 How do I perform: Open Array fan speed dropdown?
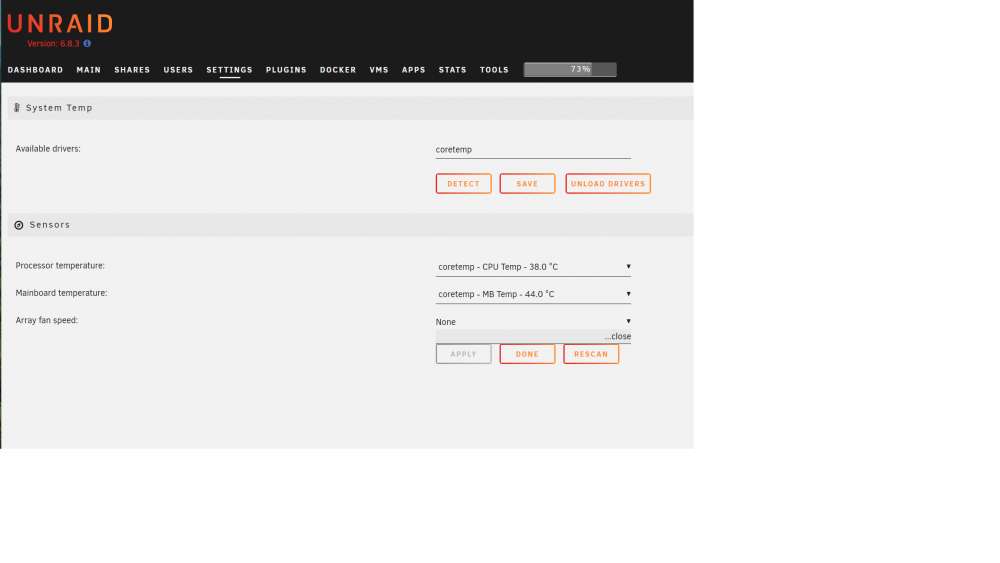533,321
